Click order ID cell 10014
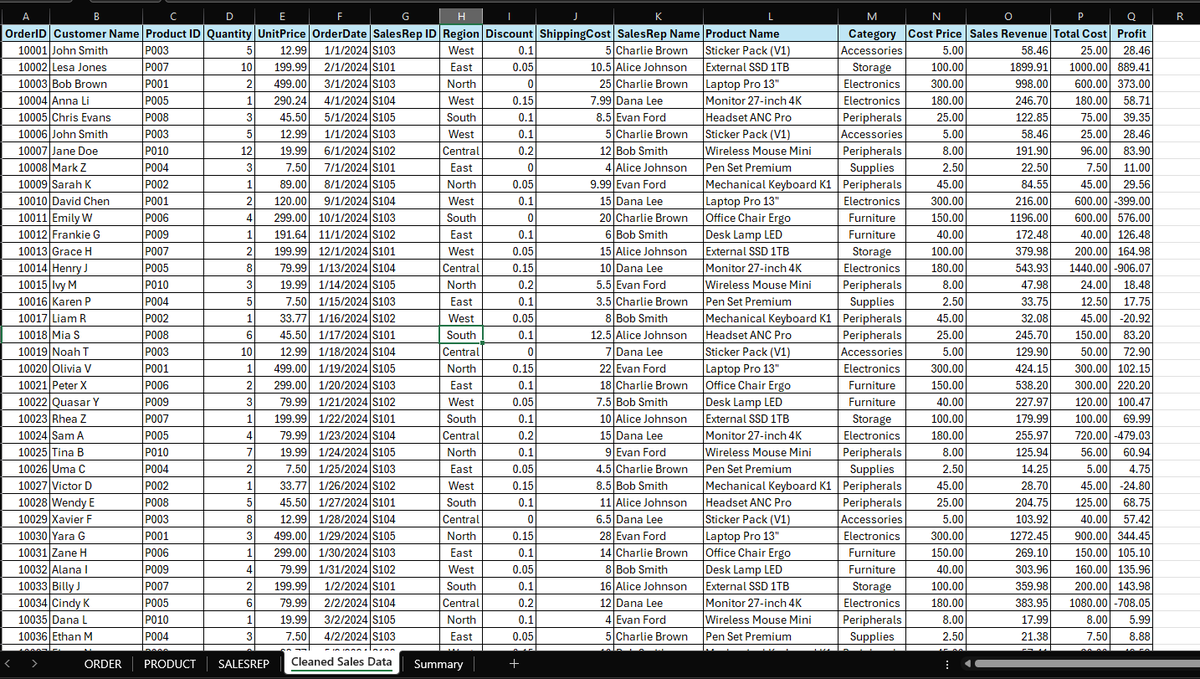Image resolution: width=1200 pixels, height=679 pixels. (x=26, y=268)
